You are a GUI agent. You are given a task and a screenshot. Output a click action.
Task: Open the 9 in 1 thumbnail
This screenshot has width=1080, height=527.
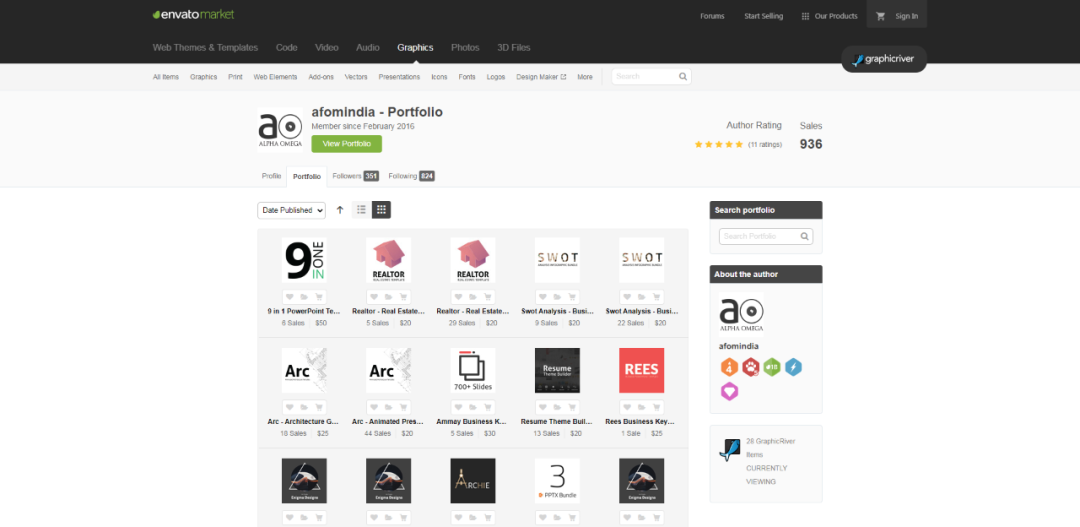[304, 260]
